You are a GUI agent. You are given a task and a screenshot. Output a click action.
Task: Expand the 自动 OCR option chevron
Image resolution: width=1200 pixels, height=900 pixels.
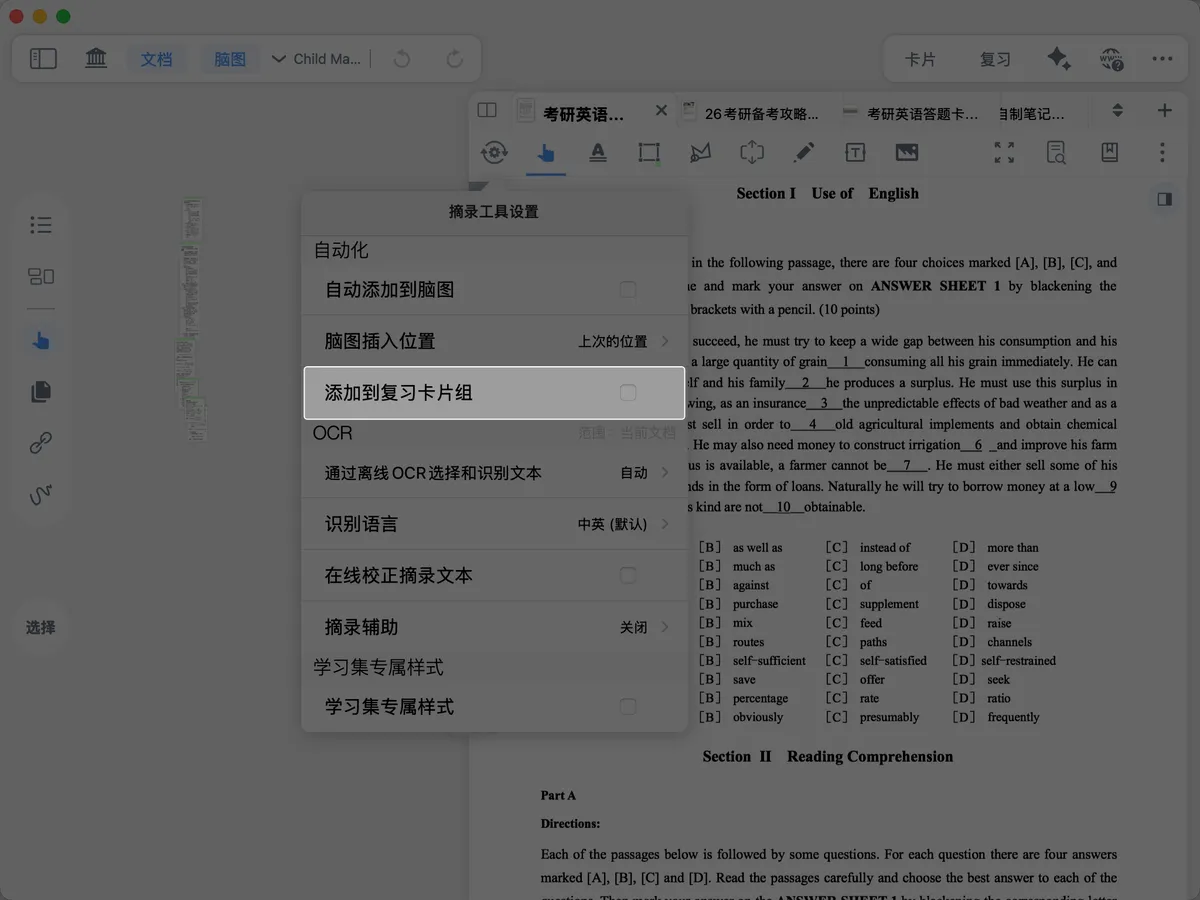click(665, 472)
